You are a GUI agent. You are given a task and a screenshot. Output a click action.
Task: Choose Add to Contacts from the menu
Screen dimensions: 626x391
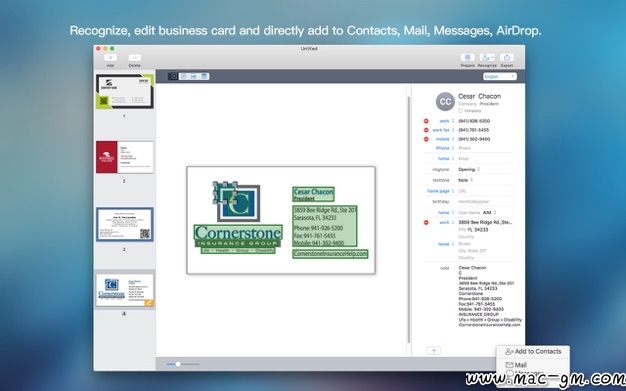[533, 351]
